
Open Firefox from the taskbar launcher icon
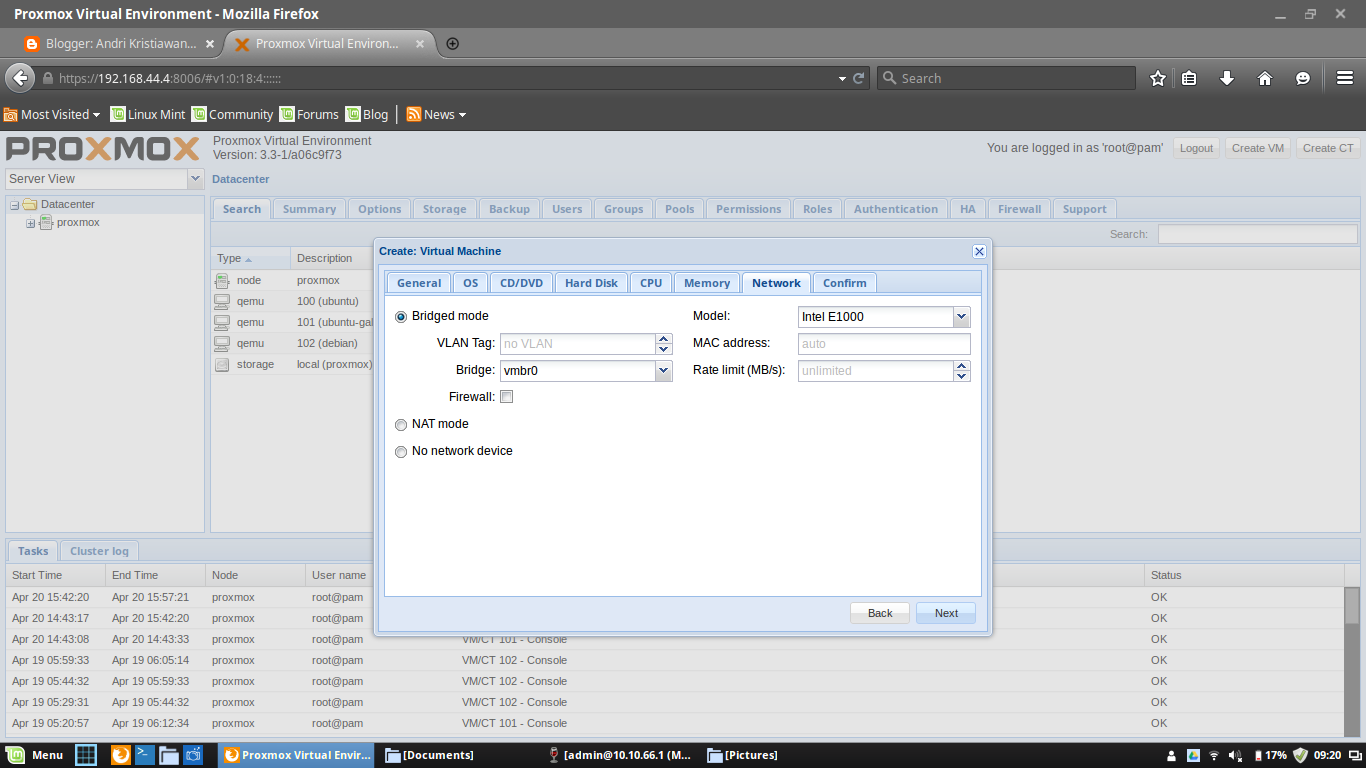[x=120, y=755]
